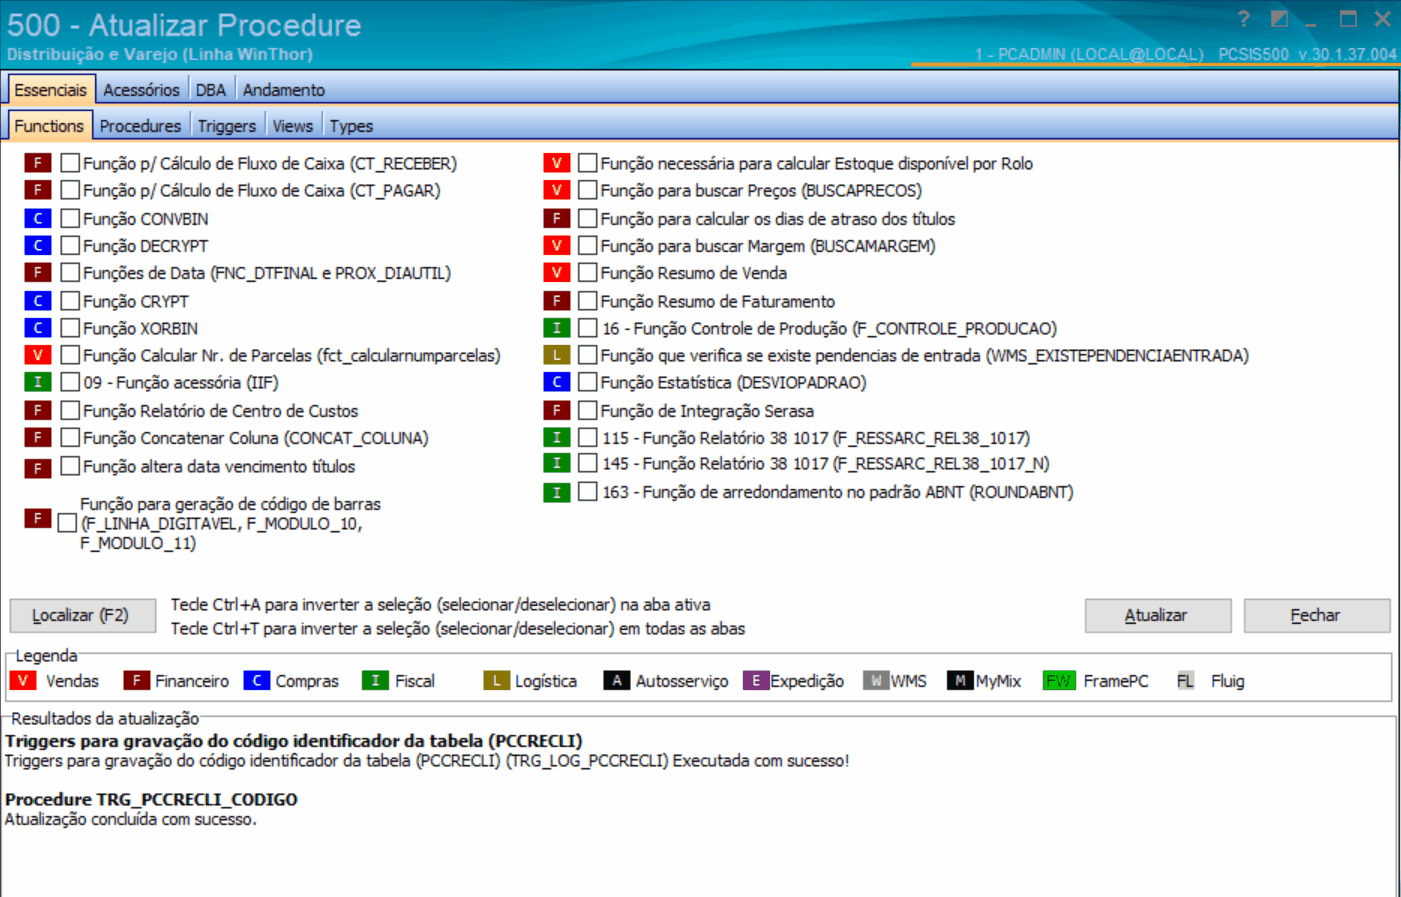Screen dimensions: 1401x897
Task: Click V icon beside BUSCAPRECOS function
Action: pyautogui.click(x=557, y=190)
